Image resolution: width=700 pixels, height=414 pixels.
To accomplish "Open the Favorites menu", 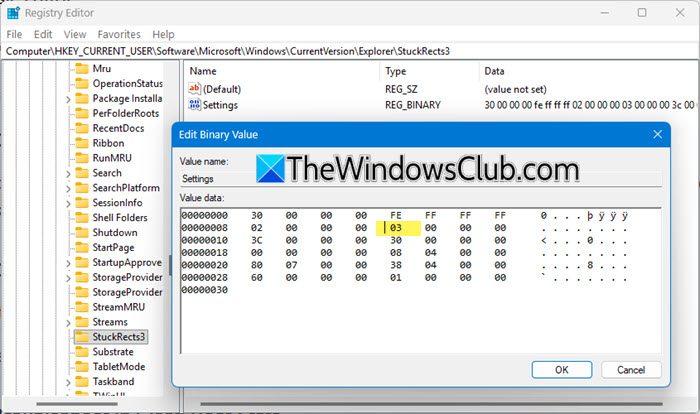I will click(119, 34).
